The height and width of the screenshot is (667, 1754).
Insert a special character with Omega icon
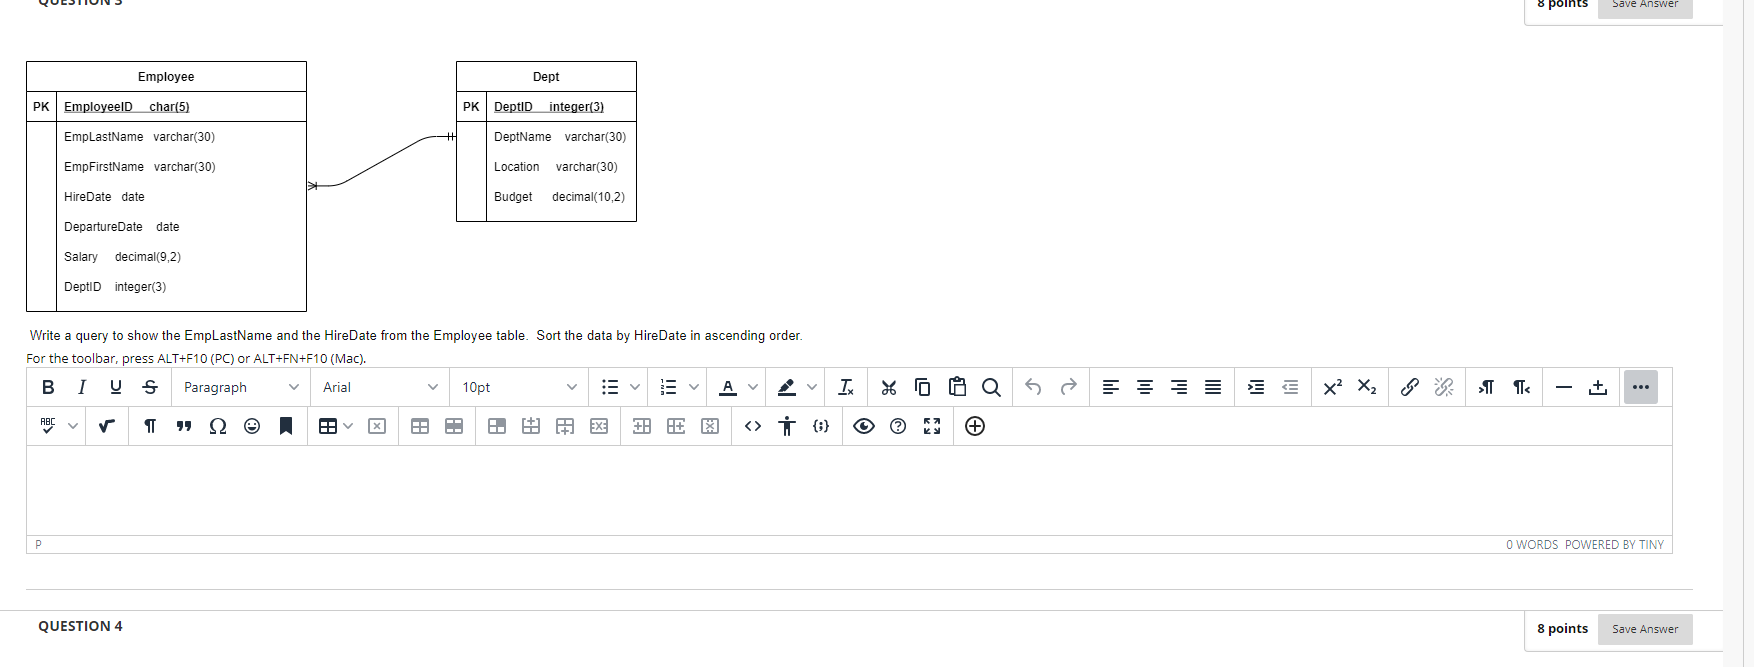click(218, 426)
